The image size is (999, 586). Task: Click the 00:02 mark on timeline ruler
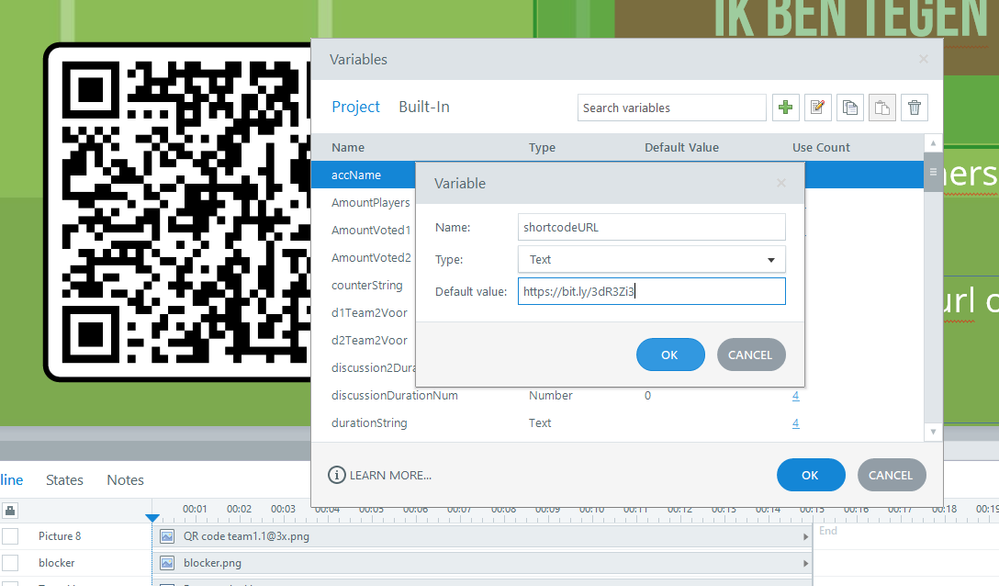(x=239, y=509)
